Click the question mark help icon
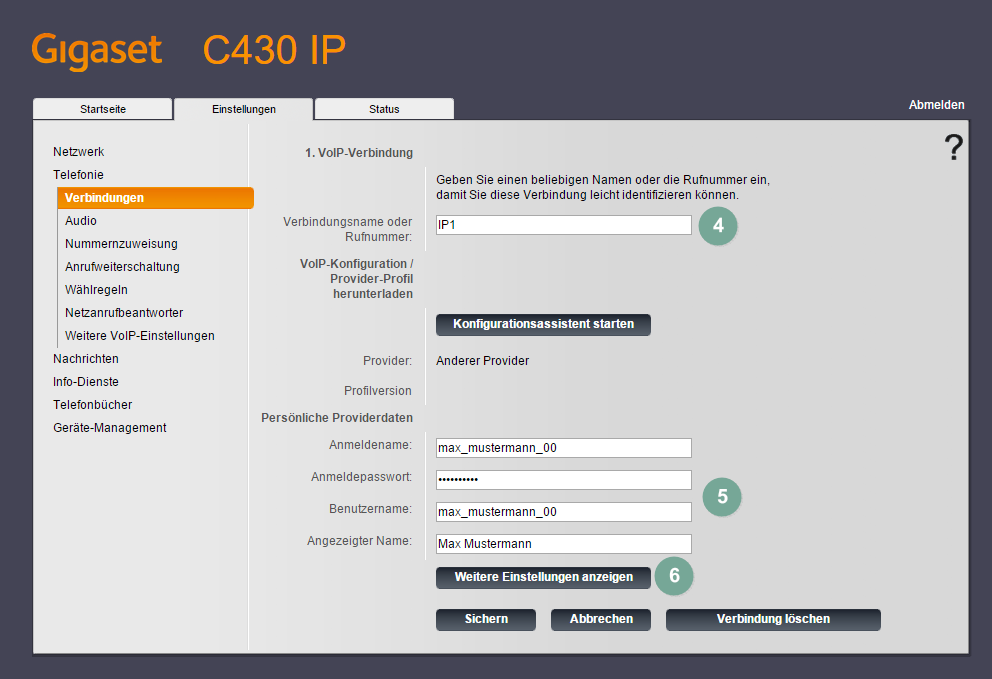 click(x=953, y=148)
